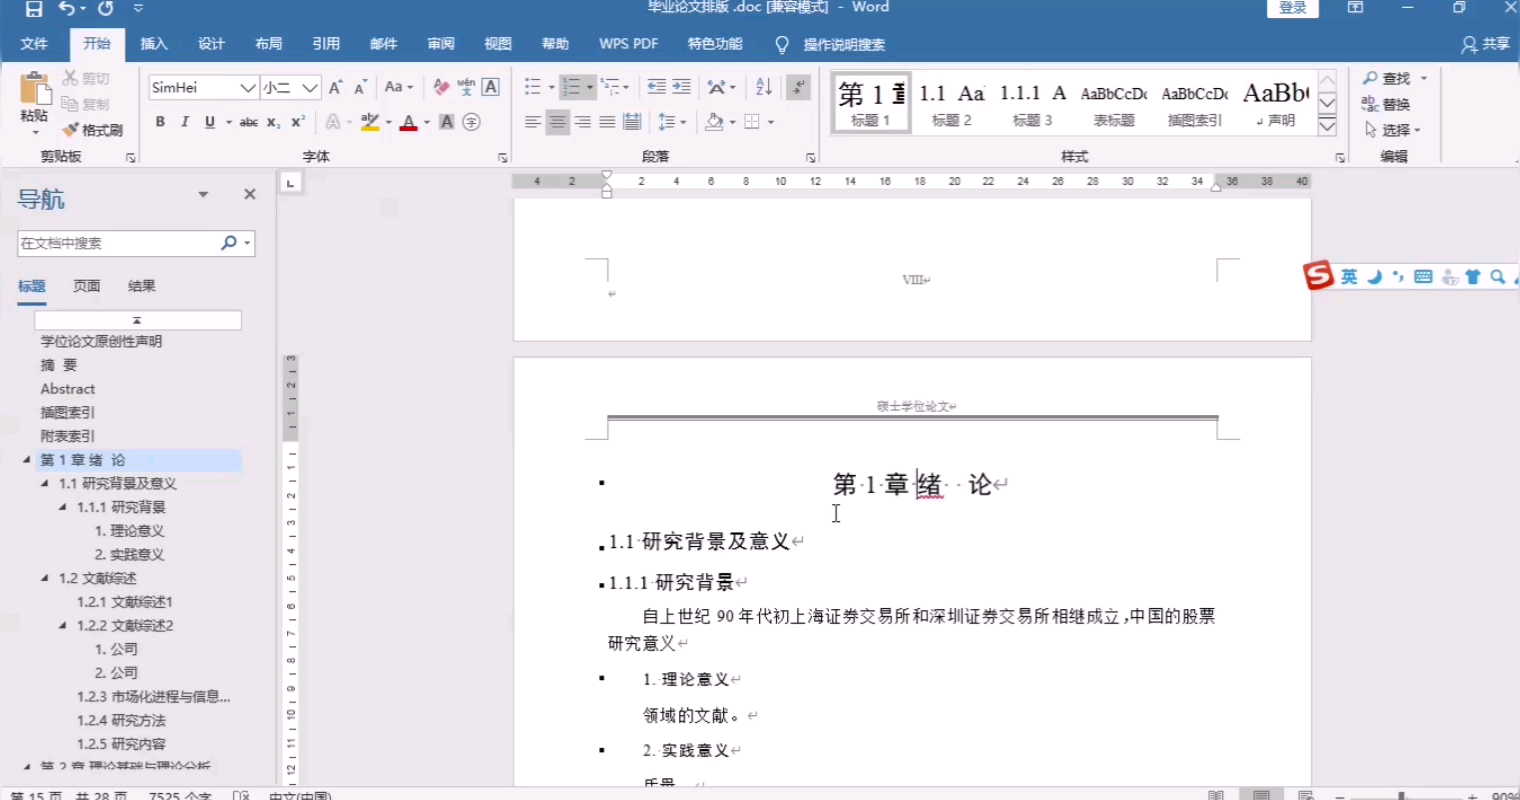Click the 登录 sign-in button
This screenshot has height=800, width=1520.
(1293, 8)
